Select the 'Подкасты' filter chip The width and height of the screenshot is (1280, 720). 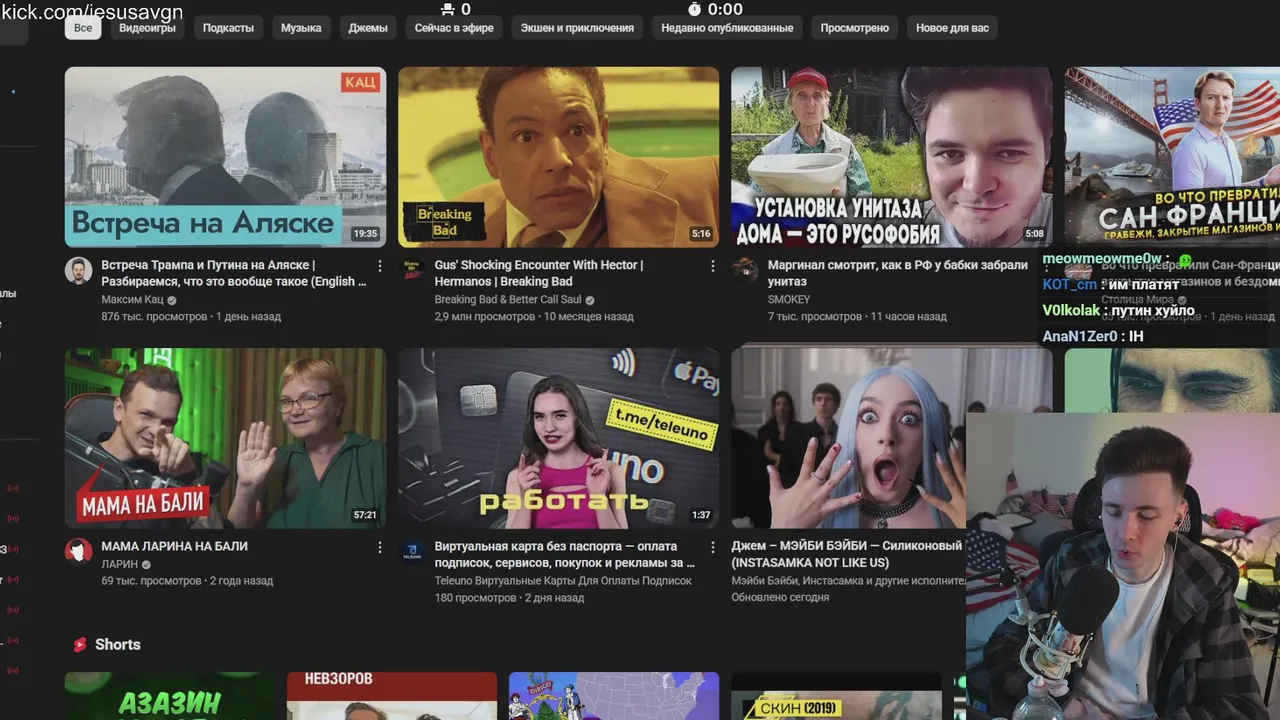[228, 28]
